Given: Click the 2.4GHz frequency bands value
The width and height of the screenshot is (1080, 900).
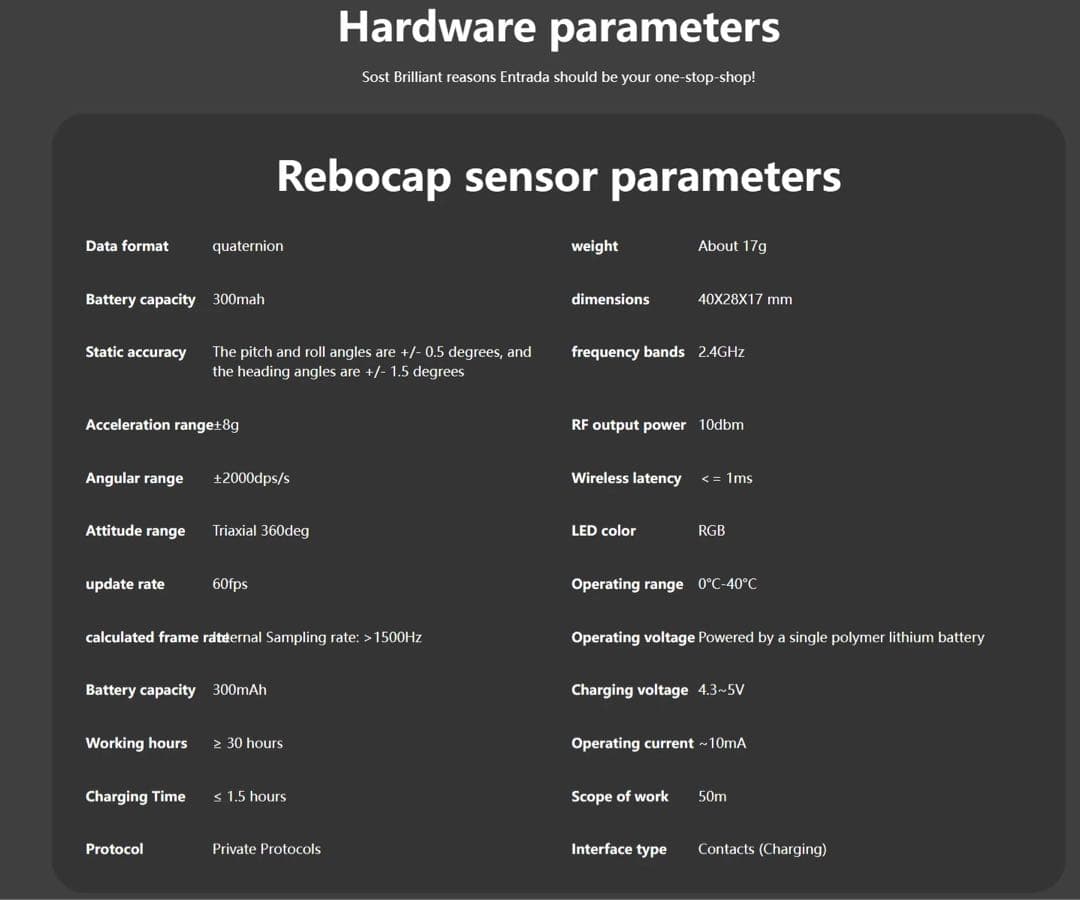Looking at the screenshot, I should click(721, 352).
